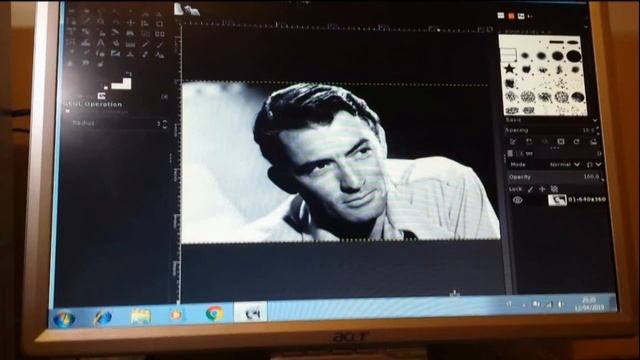Select the Text tool letter A icon
Viewport: 640px width, 360px height.
(100, 42)
